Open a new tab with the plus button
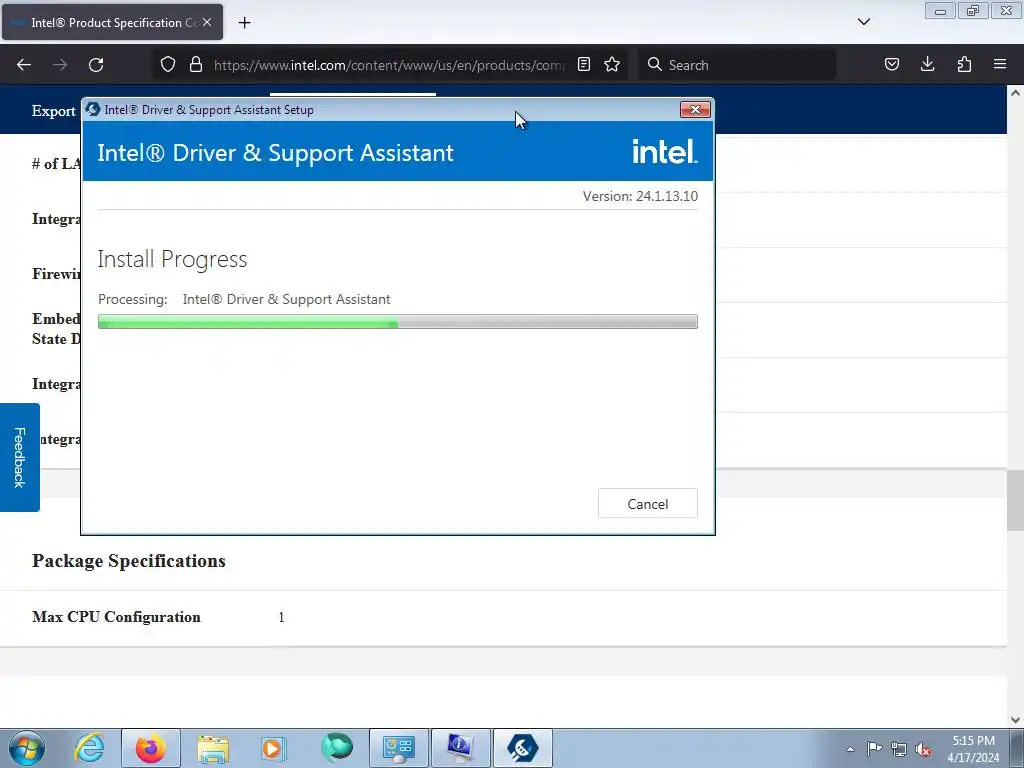This screenshot has width=1024, height=768. [244, 23]
